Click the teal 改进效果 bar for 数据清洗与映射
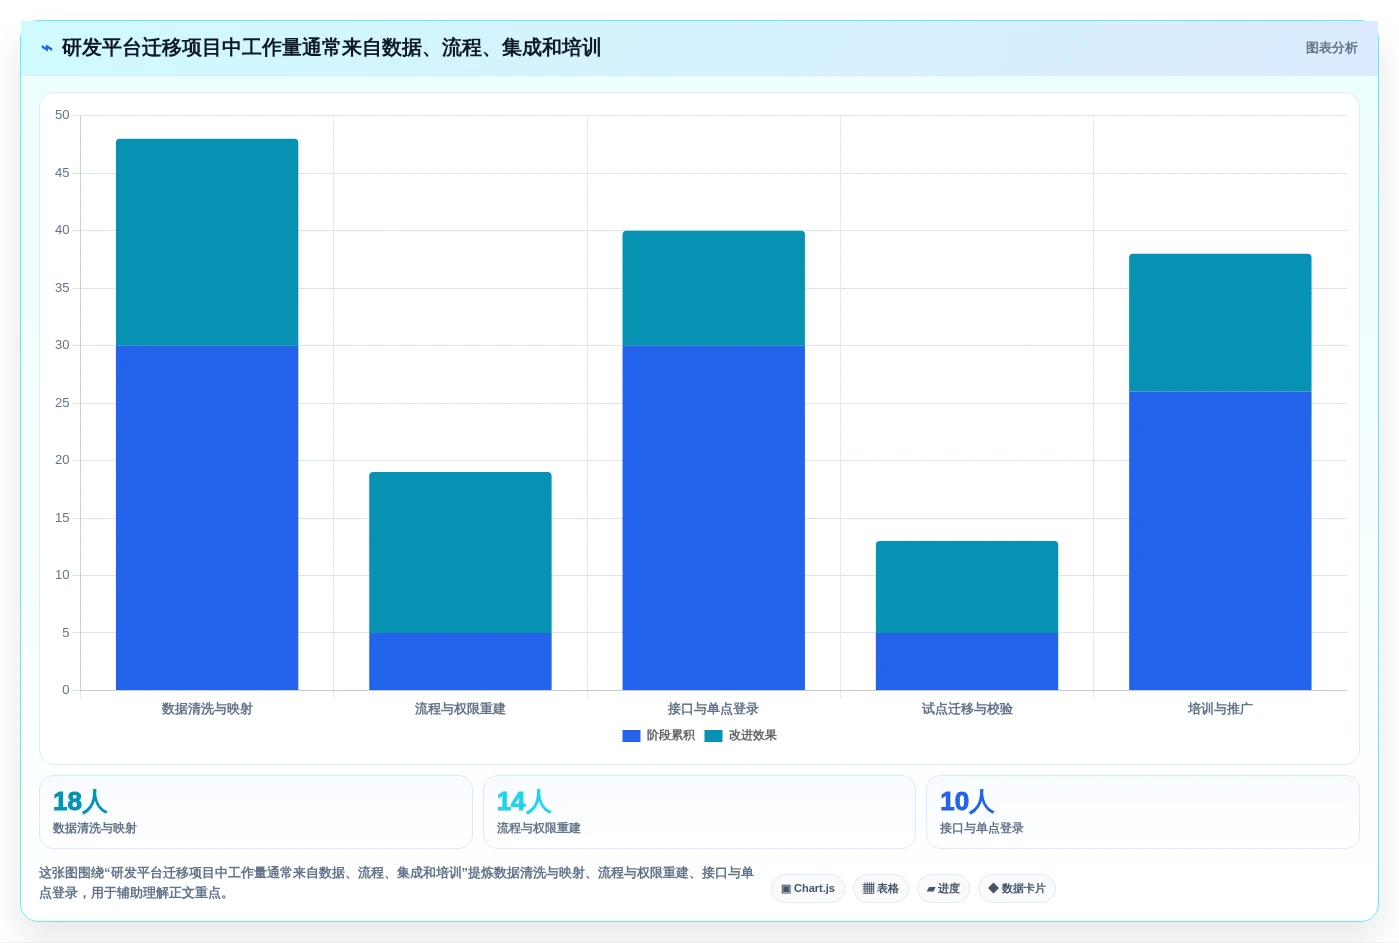This screenshot has height=943, width=1399. coord(207,242)
